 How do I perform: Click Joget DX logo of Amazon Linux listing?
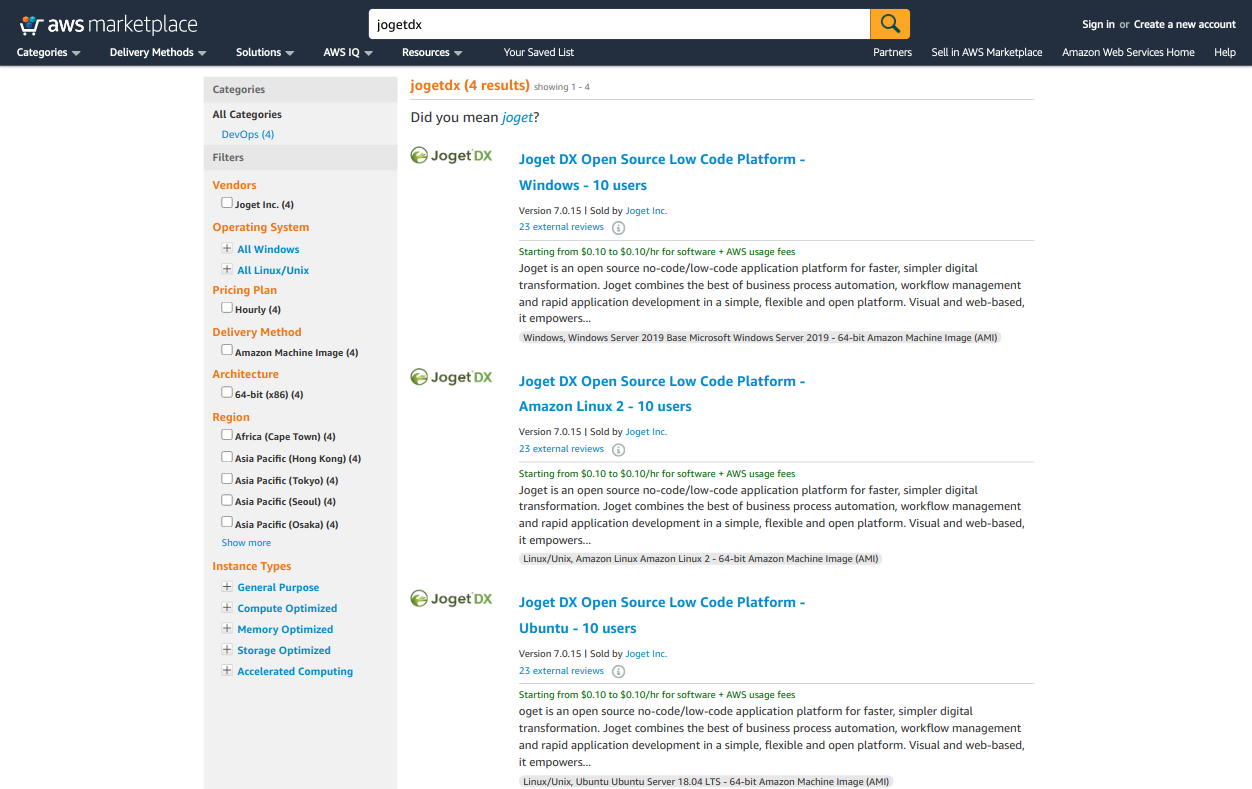tap(451, 378)
